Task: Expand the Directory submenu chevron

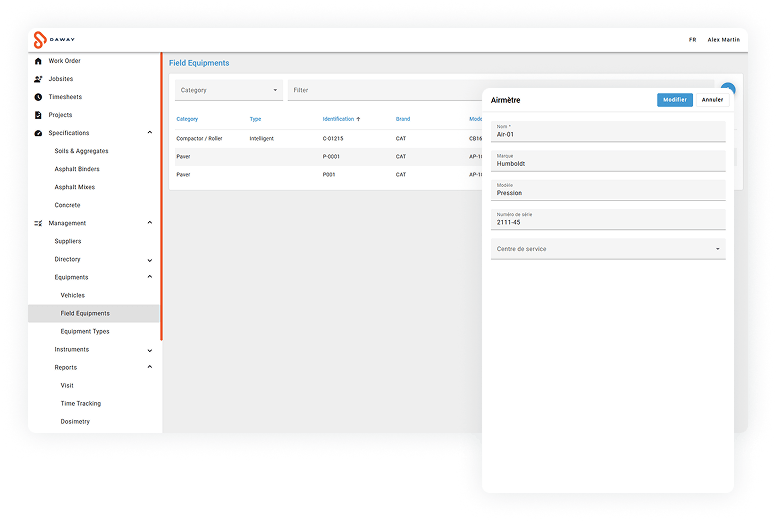Action: pyautogui.click(x=150, y=260)
